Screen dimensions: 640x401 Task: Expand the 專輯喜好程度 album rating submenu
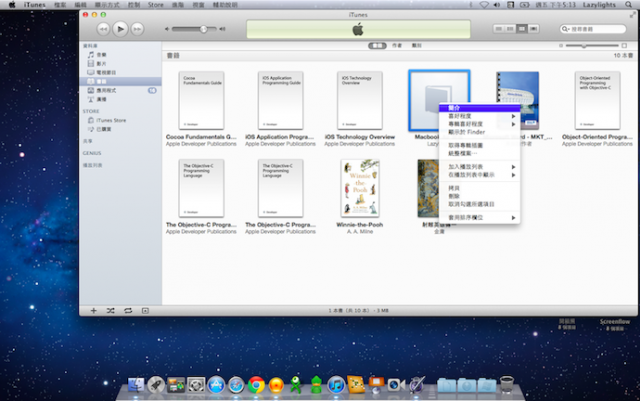tap(479, 124)
